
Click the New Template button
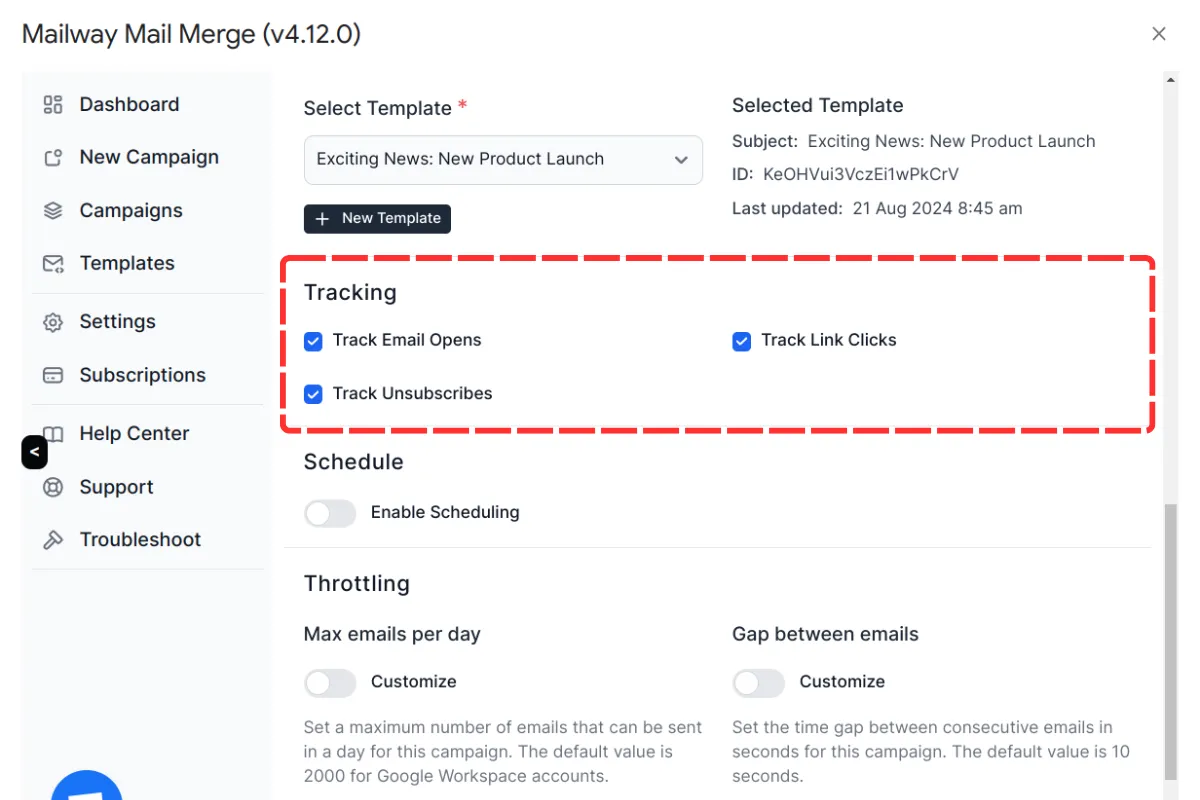(377, 219)
